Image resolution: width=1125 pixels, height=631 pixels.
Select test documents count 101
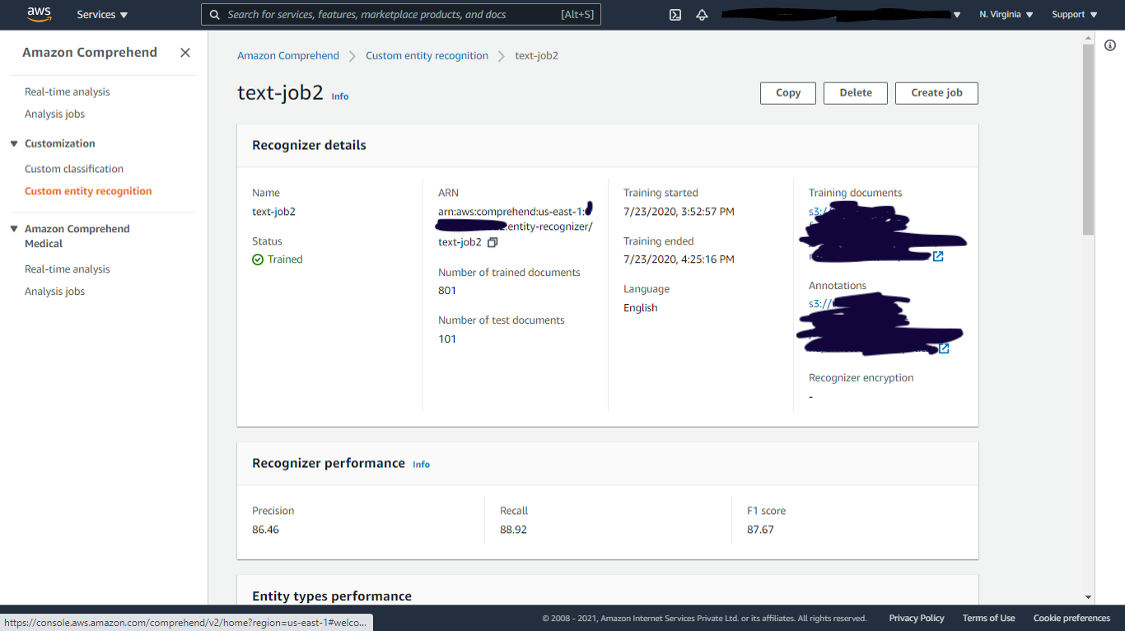[447, 339]
